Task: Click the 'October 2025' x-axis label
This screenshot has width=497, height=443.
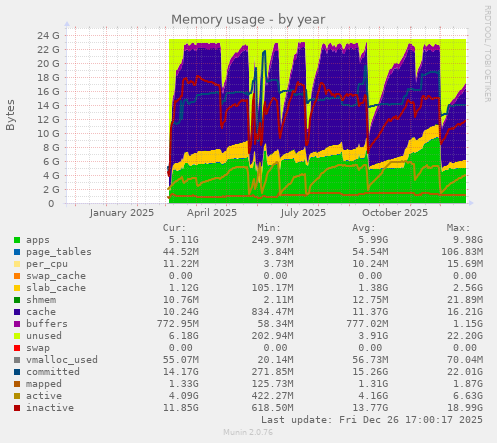Action: (395, 213)
